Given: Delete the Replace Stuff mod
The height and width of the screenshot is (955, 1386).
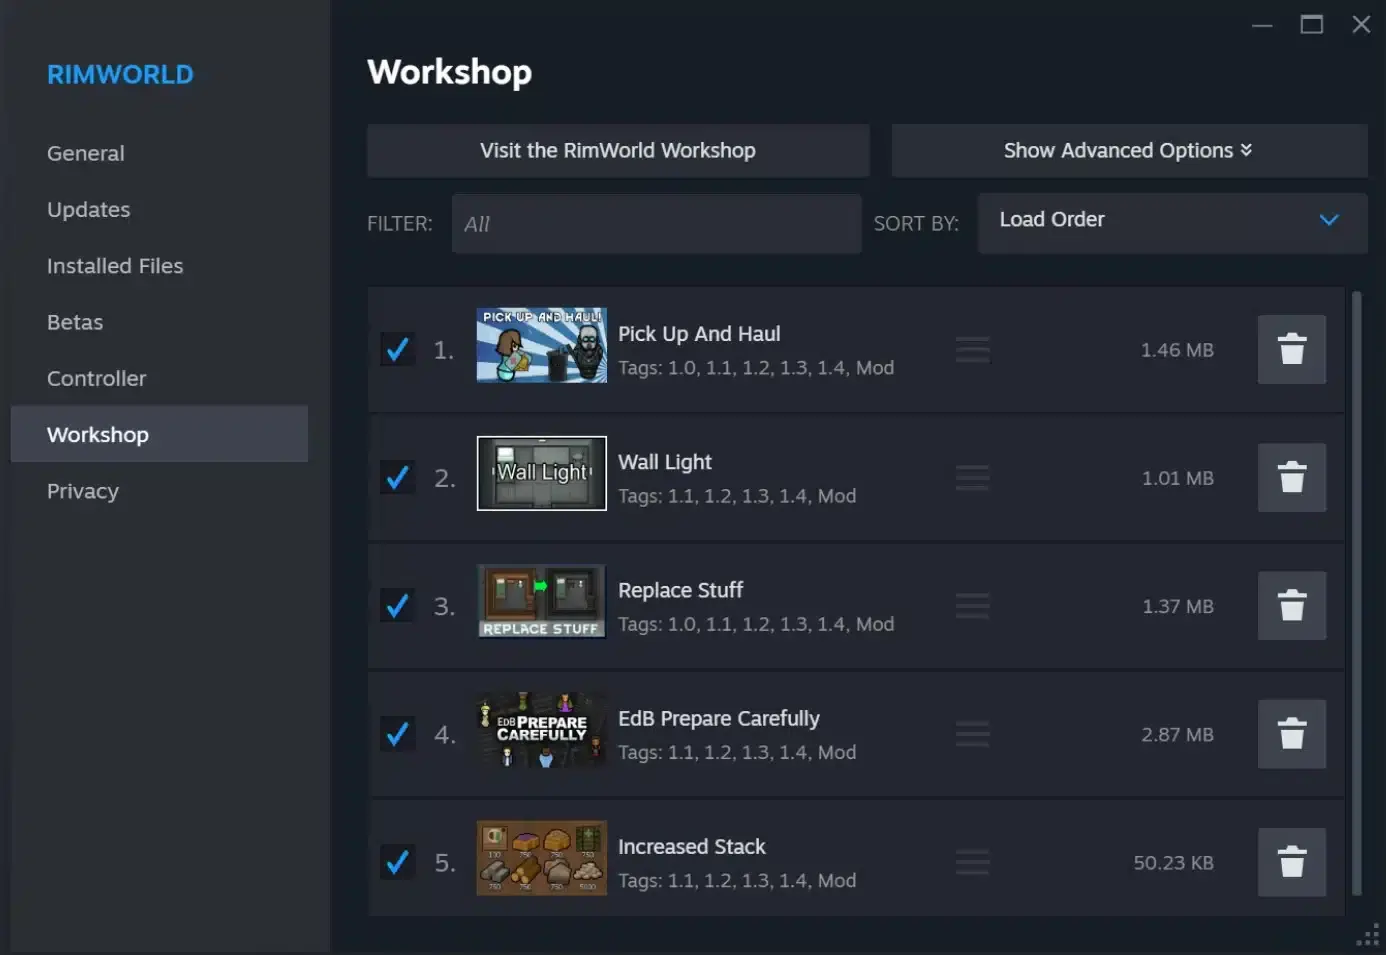Looking at the screenshot, I should click(1291, 605).
